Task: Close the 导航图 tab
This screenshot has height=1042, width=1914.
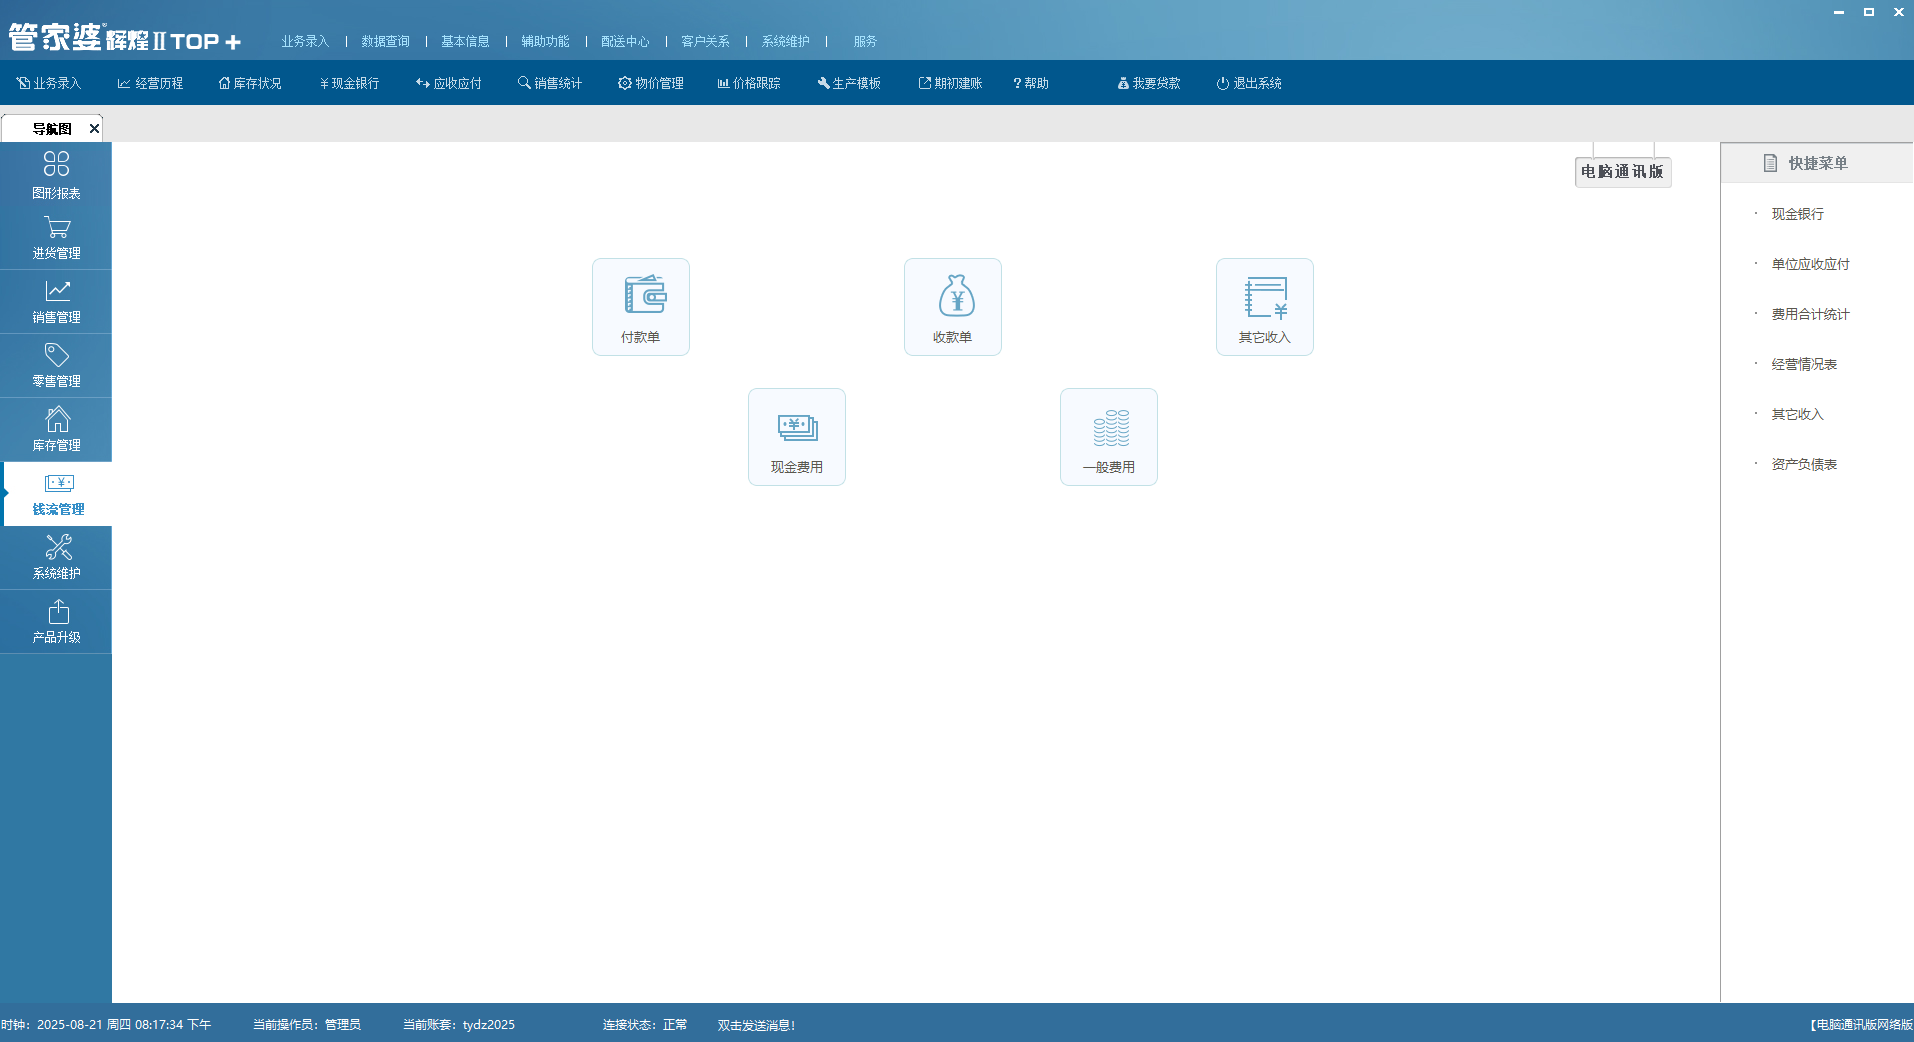Action: (94, 128)
